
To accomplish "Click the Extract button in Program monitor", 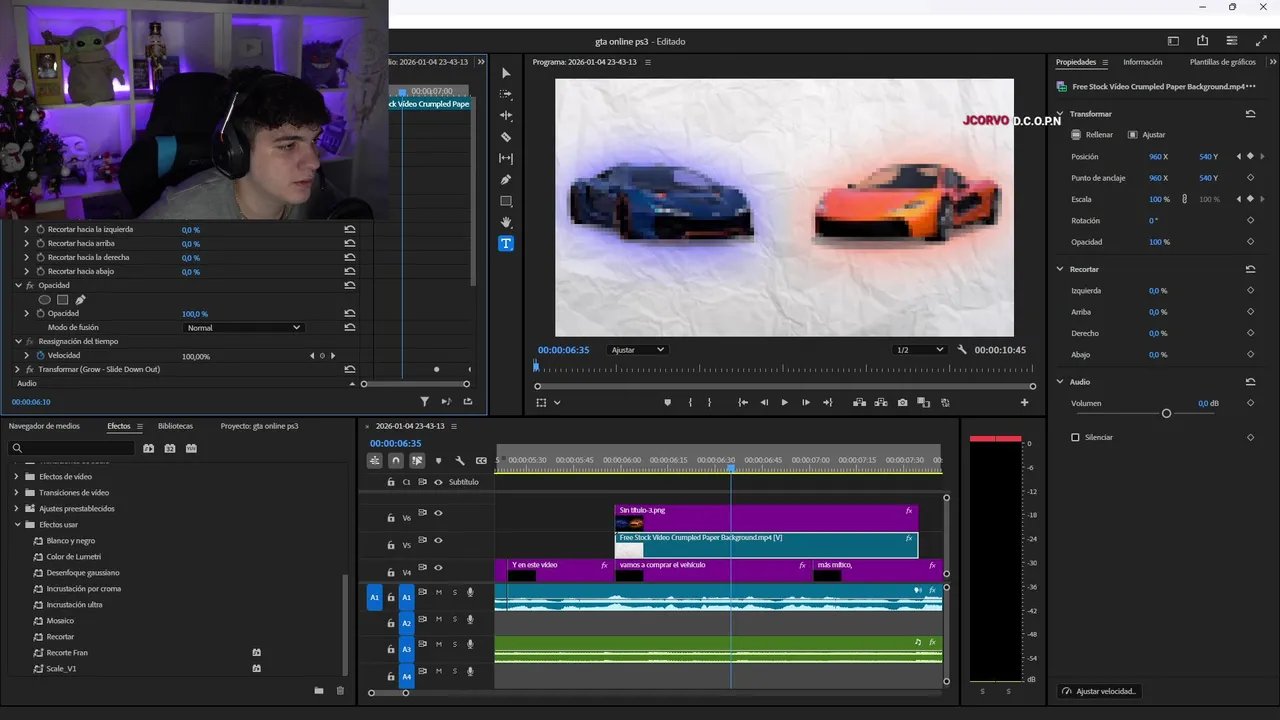I will coord(881,402).
